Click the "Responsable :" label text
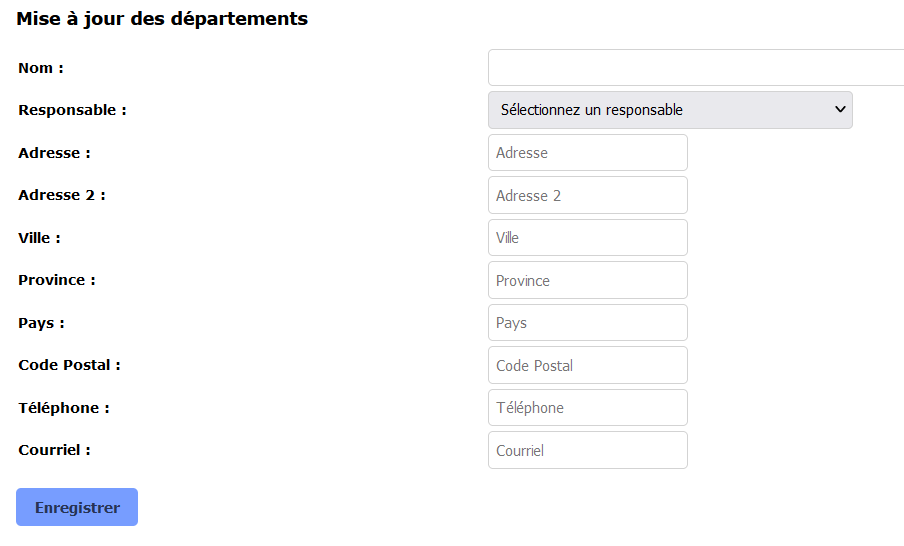The height and width of the screenshot is (546, 904). coord(72,110)
